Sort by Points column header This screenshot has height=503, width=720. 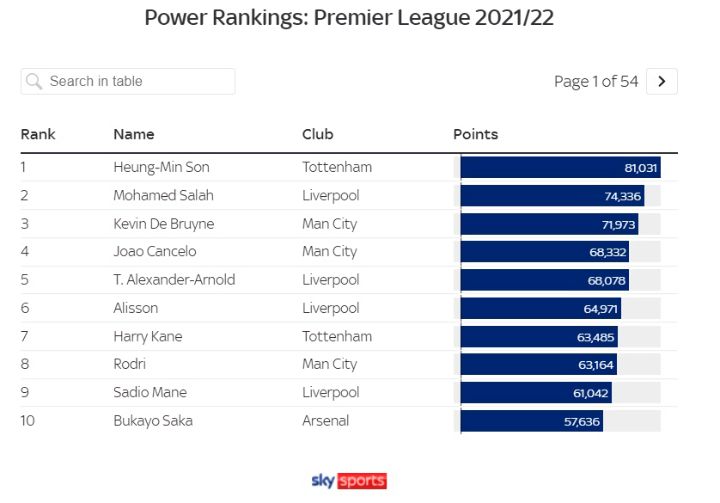(476, 134)
